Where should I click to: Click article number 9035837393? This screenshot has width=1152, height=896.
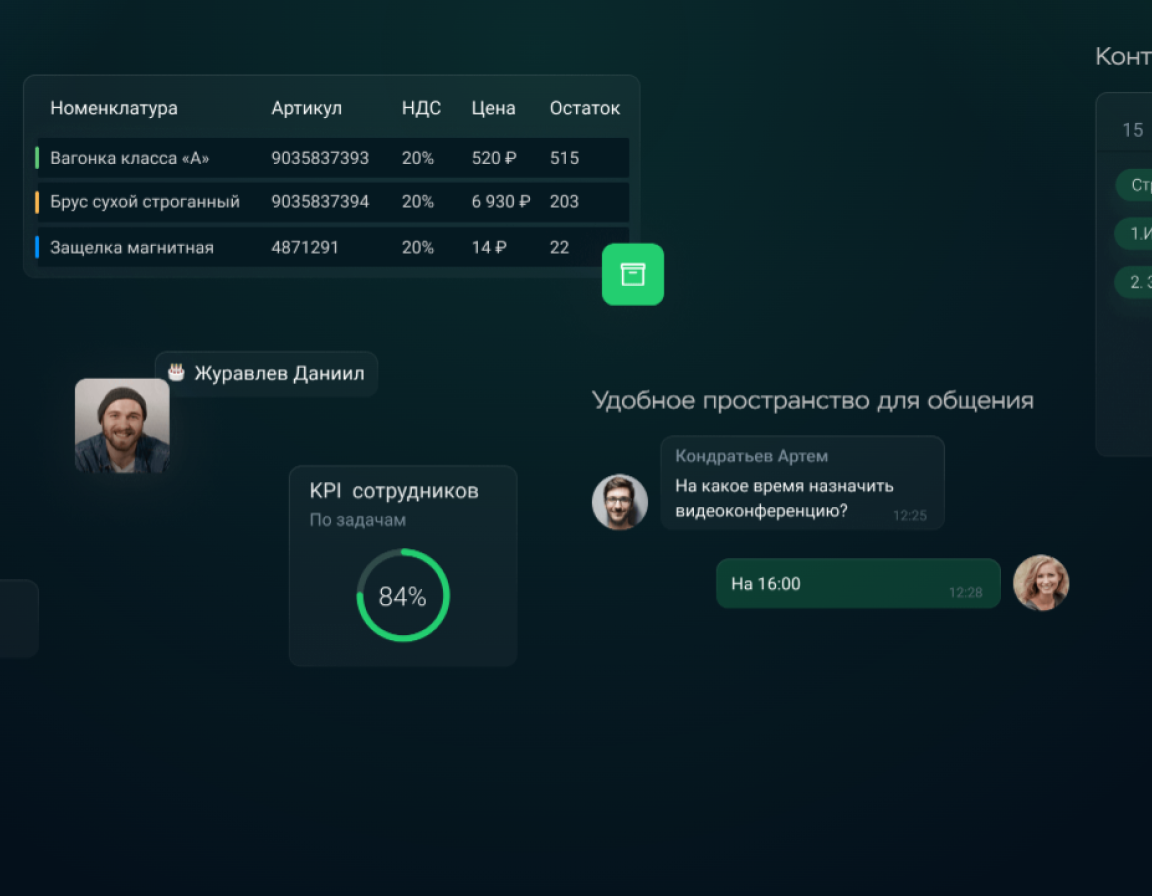(x=320, y=158)
